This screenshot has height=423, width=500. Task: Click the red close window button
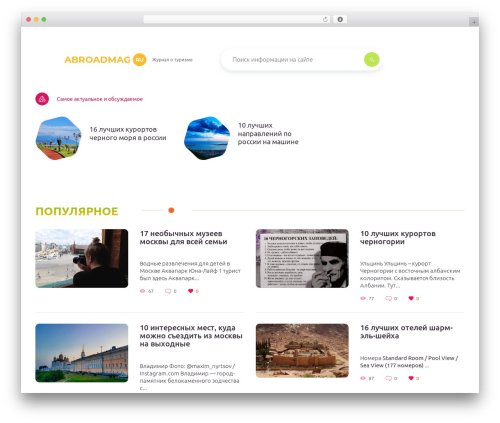pos(29,20)
